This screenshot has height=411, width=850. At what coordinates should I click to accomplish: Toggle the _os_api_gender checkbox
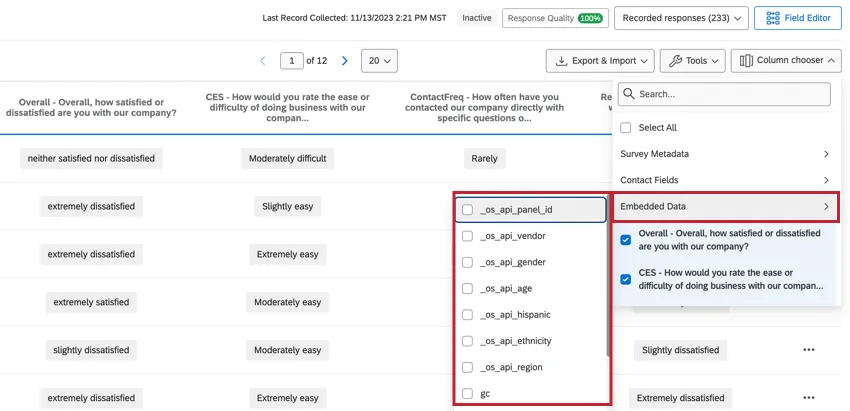click(x=467, y=262)
